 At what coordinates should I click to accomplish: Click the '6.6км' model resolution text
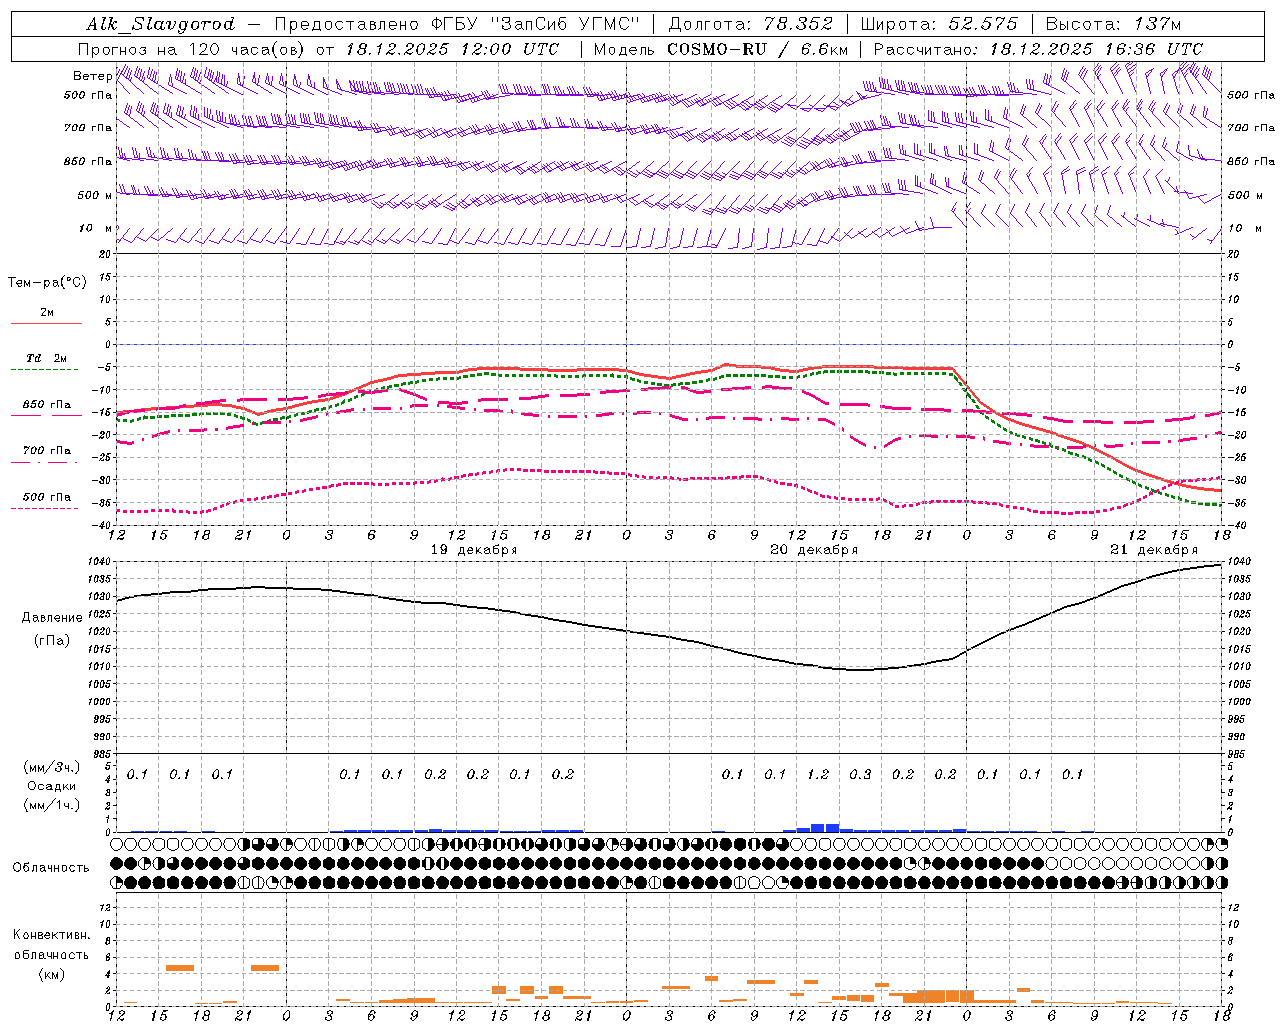pos(824,49)
